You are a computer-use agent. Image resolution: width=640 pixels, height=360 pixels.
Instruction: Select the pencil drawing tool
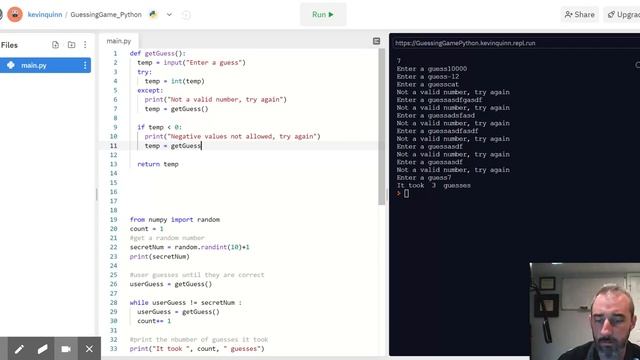coord(19,349)
